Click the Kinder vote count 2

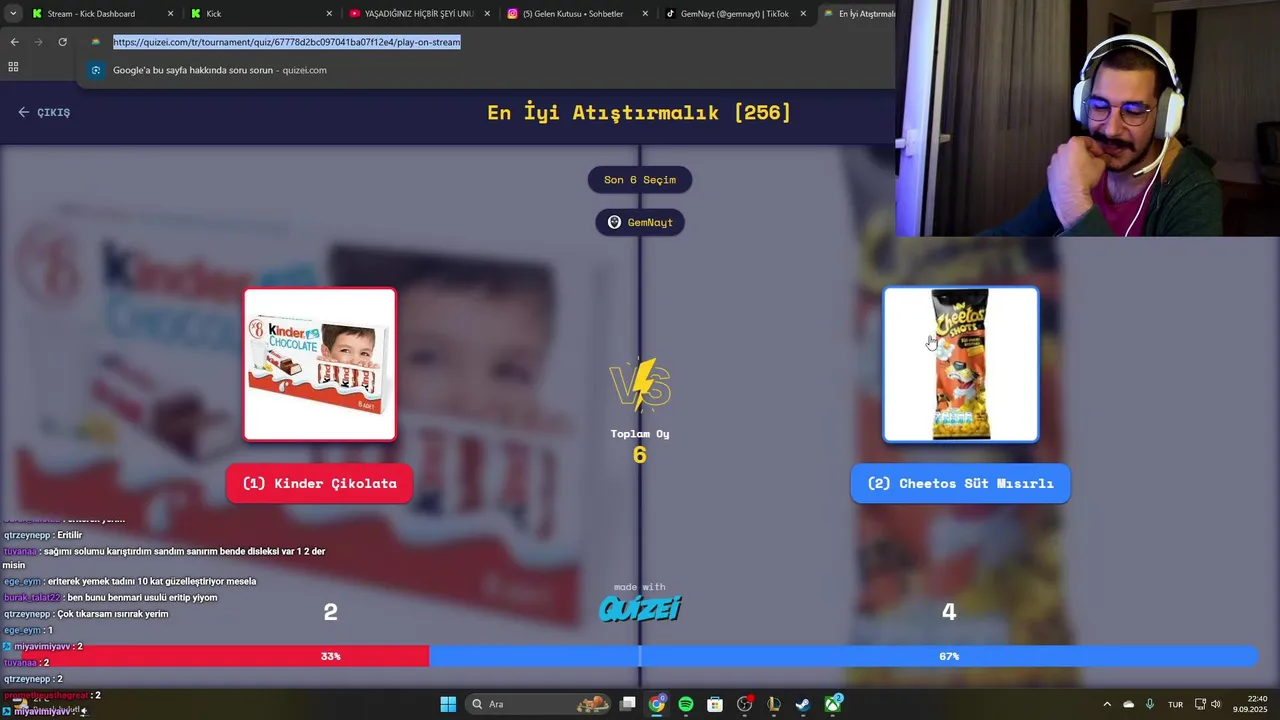(330, 612)
